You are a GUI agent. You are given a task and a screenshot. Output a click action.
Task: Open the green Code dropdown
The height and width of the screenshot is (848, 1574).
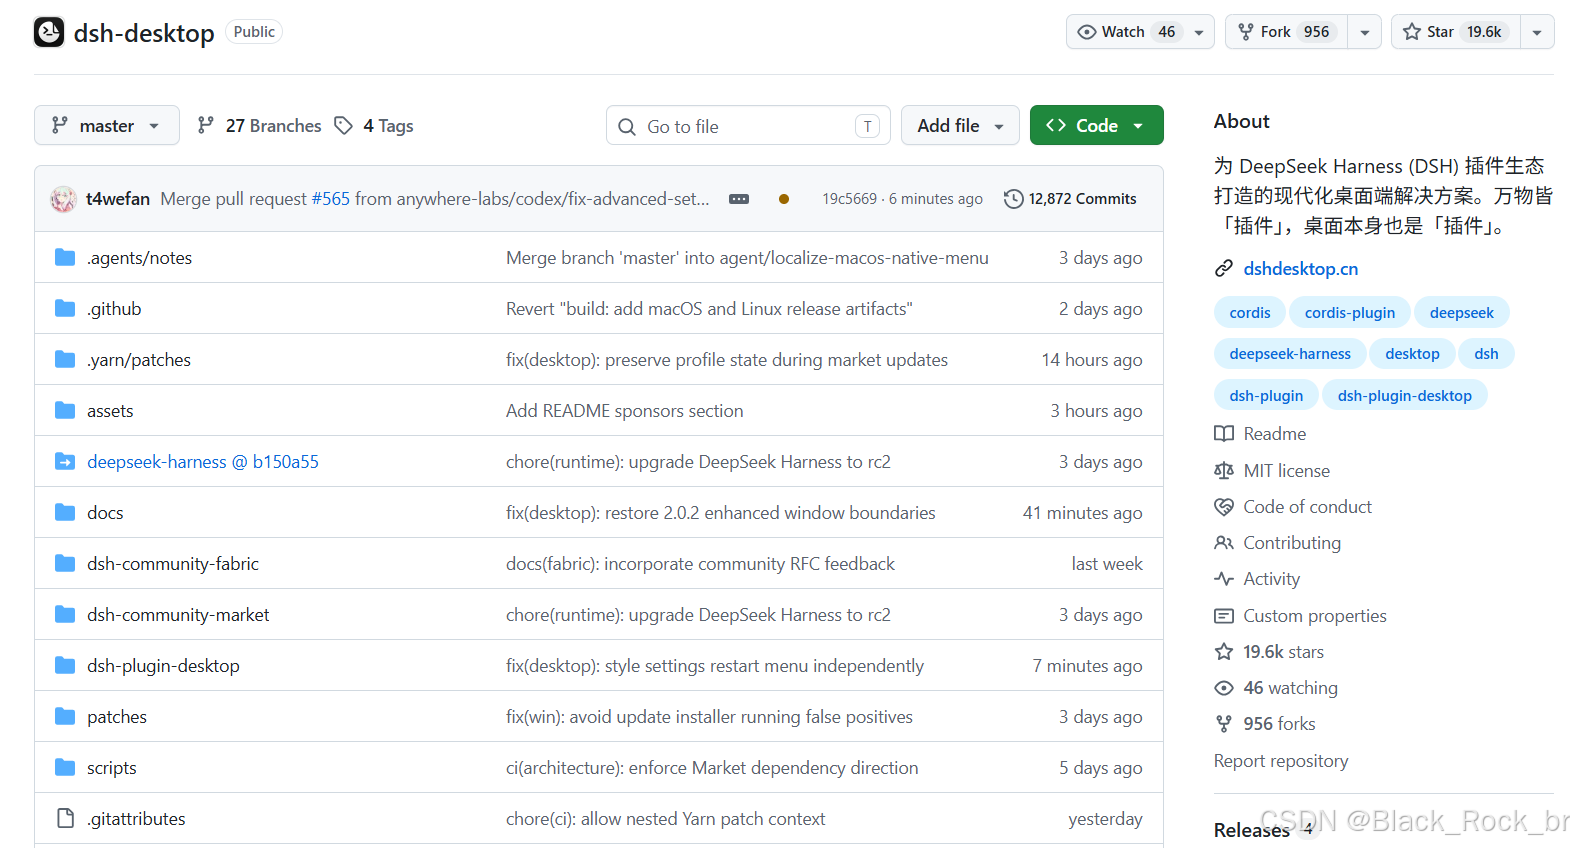1096,125
